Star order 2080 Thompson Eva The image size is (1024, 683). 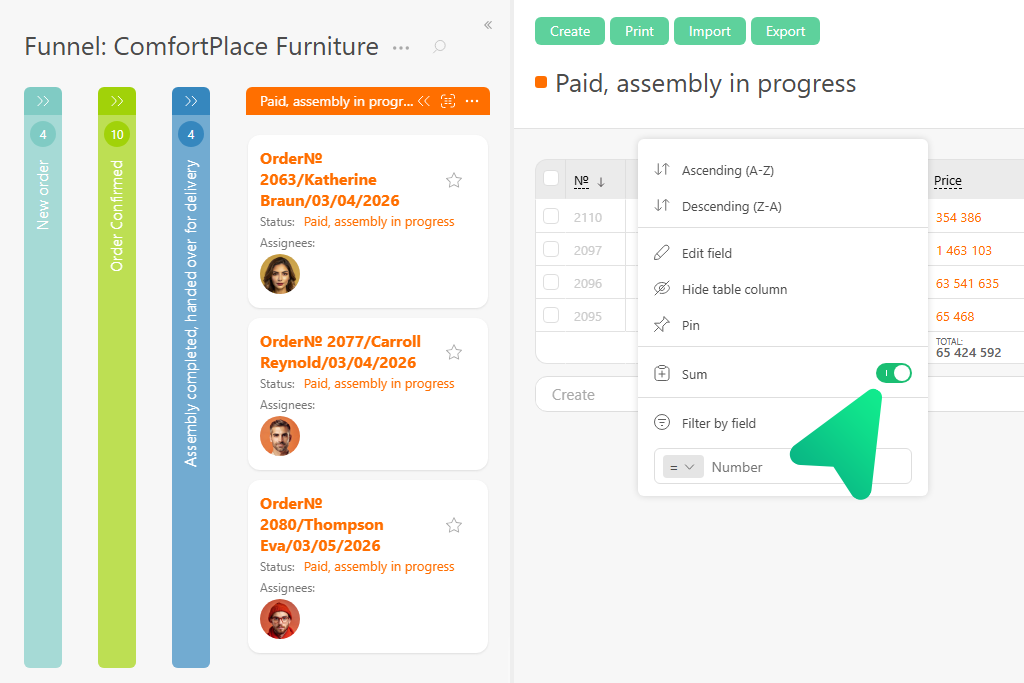click(x=454, y=525)
